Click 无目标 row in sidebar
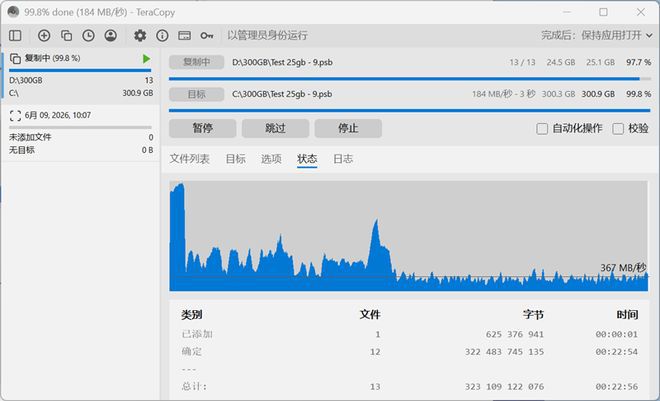This screenshot has height=401, width=660. click(81, 150)
